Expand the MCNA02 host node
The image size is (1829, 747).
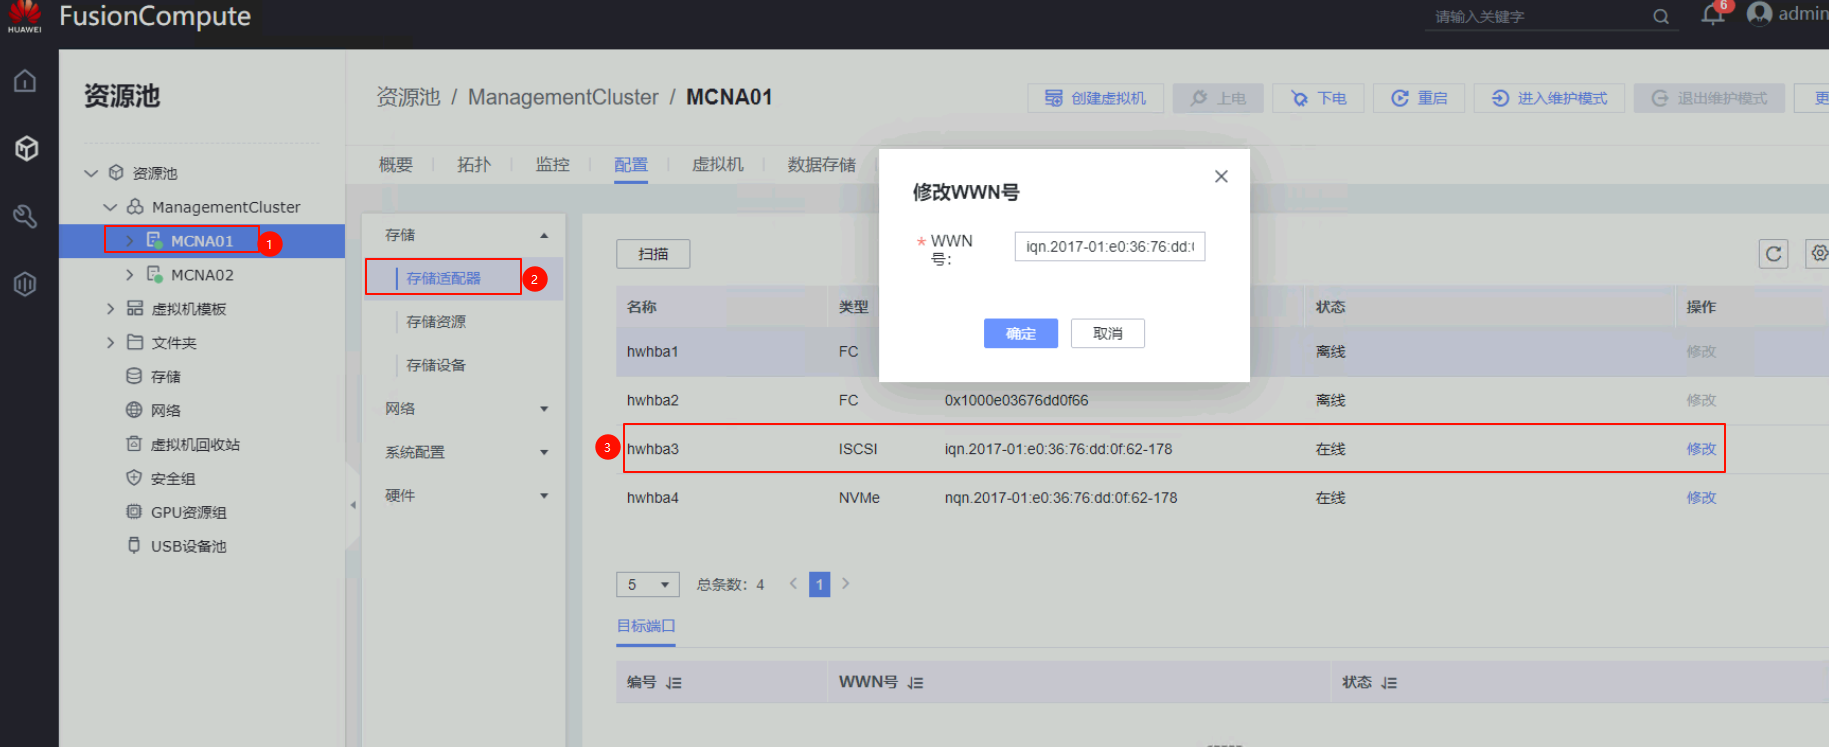pos(129,275)
